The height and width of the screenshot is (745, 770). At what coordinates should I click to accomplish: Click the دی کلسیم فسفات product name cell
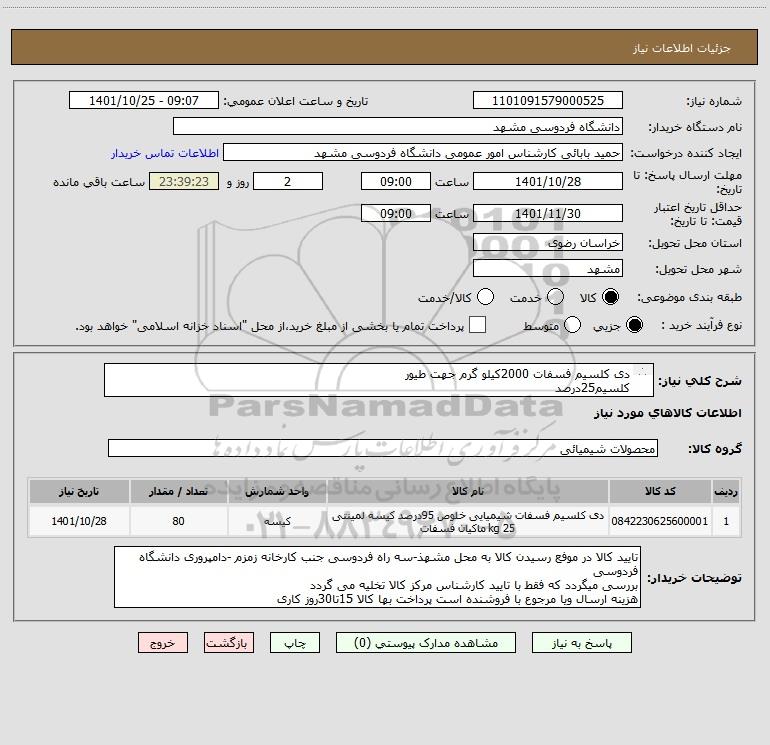[468, 522]
